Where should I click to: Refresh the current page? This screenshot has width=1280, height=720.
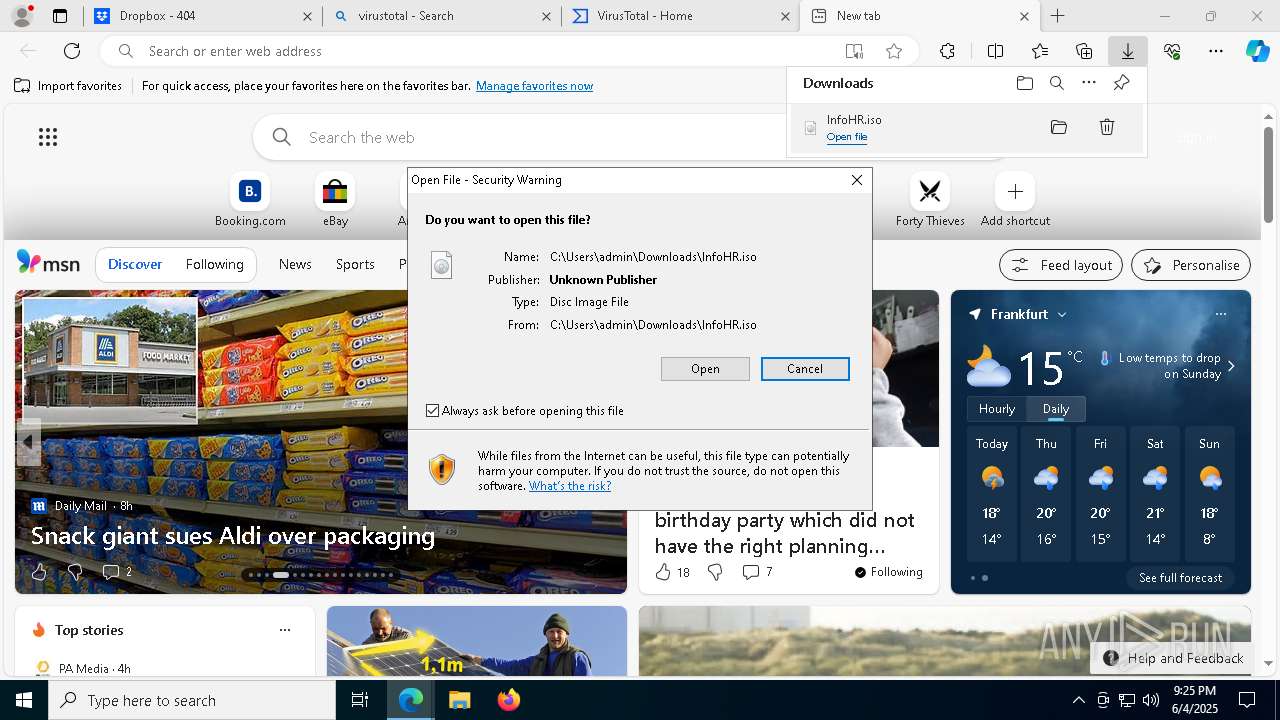point(72,51)
